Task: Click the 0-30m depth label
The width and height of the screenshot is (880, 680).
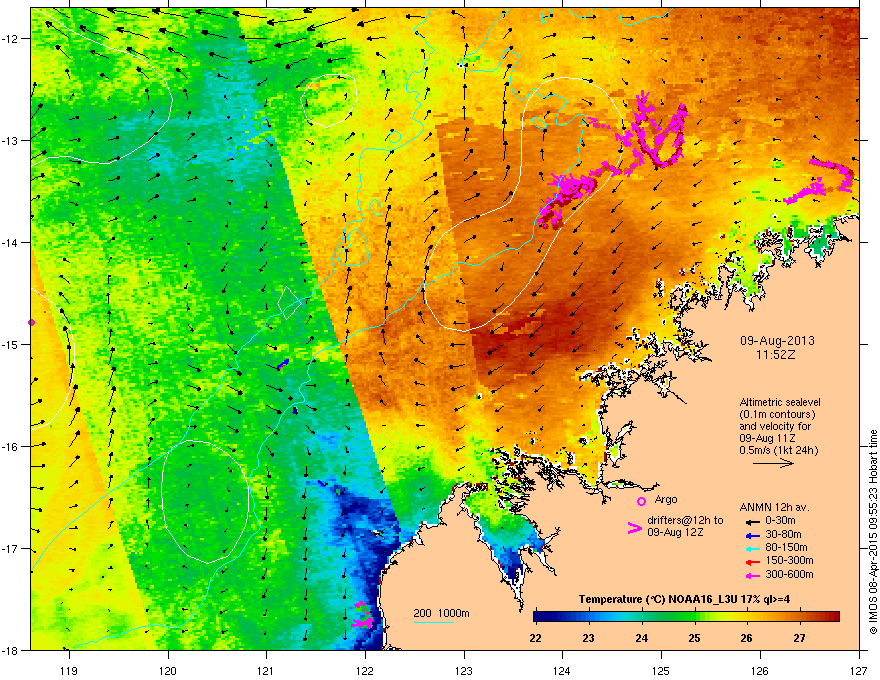Action: pyautogui.click(x=780, y=521)
